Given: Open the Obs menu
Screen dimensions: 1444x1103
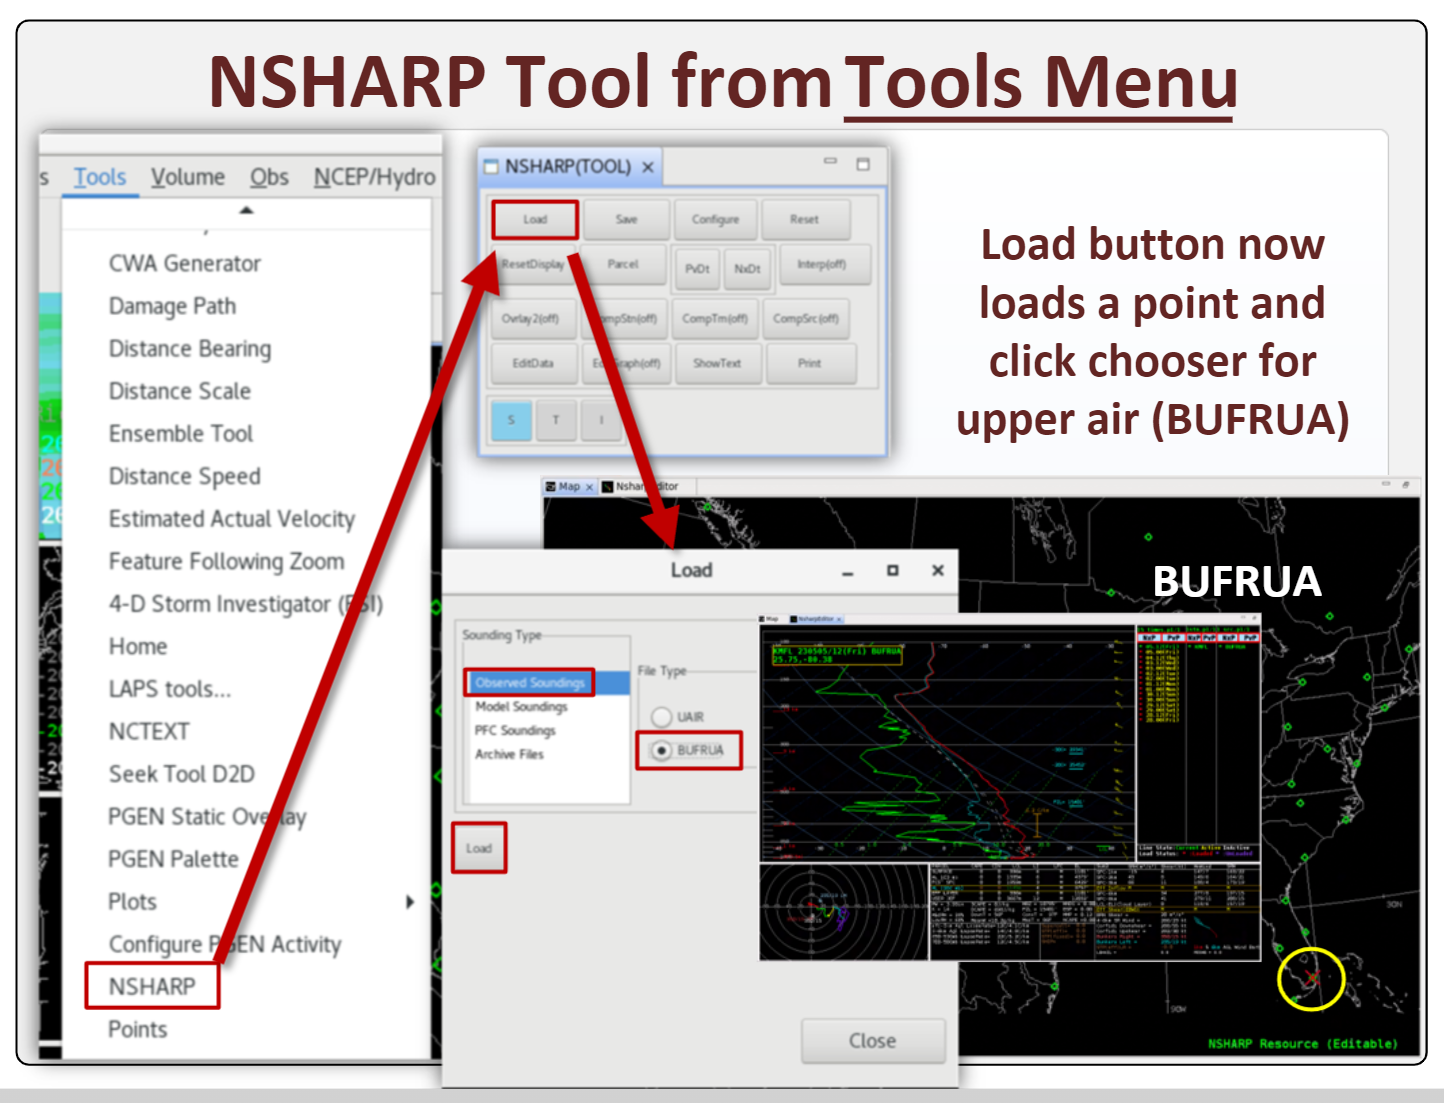Looking at the screenshot, I should pos(269,177).
